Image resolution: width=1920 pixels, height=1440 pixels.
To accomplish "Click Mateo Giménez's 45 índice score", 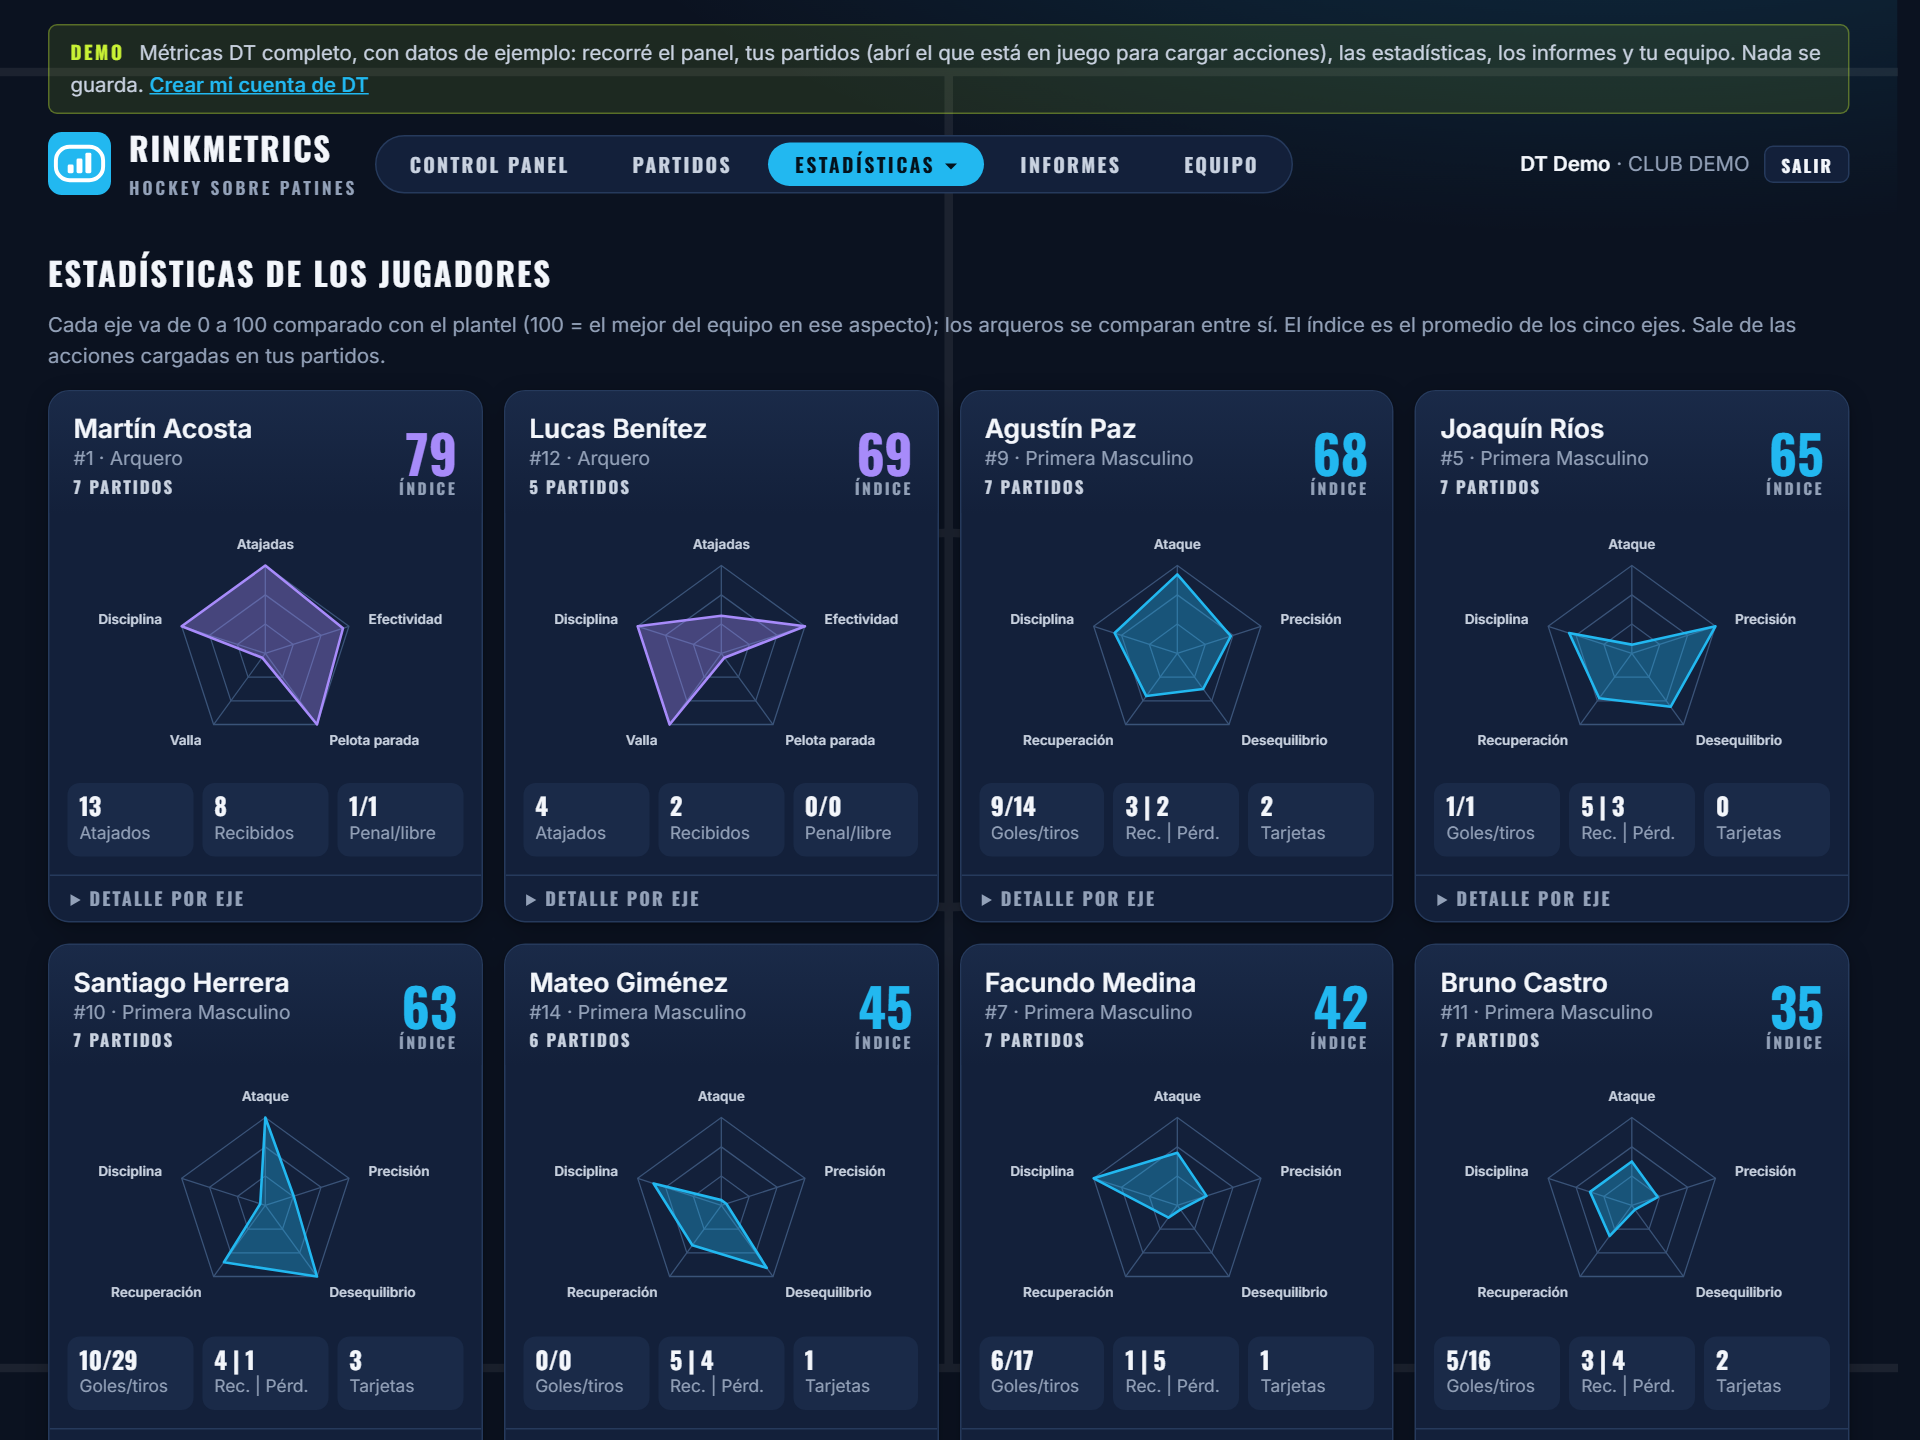I will pyautogui.click(x=885, y=1009).
